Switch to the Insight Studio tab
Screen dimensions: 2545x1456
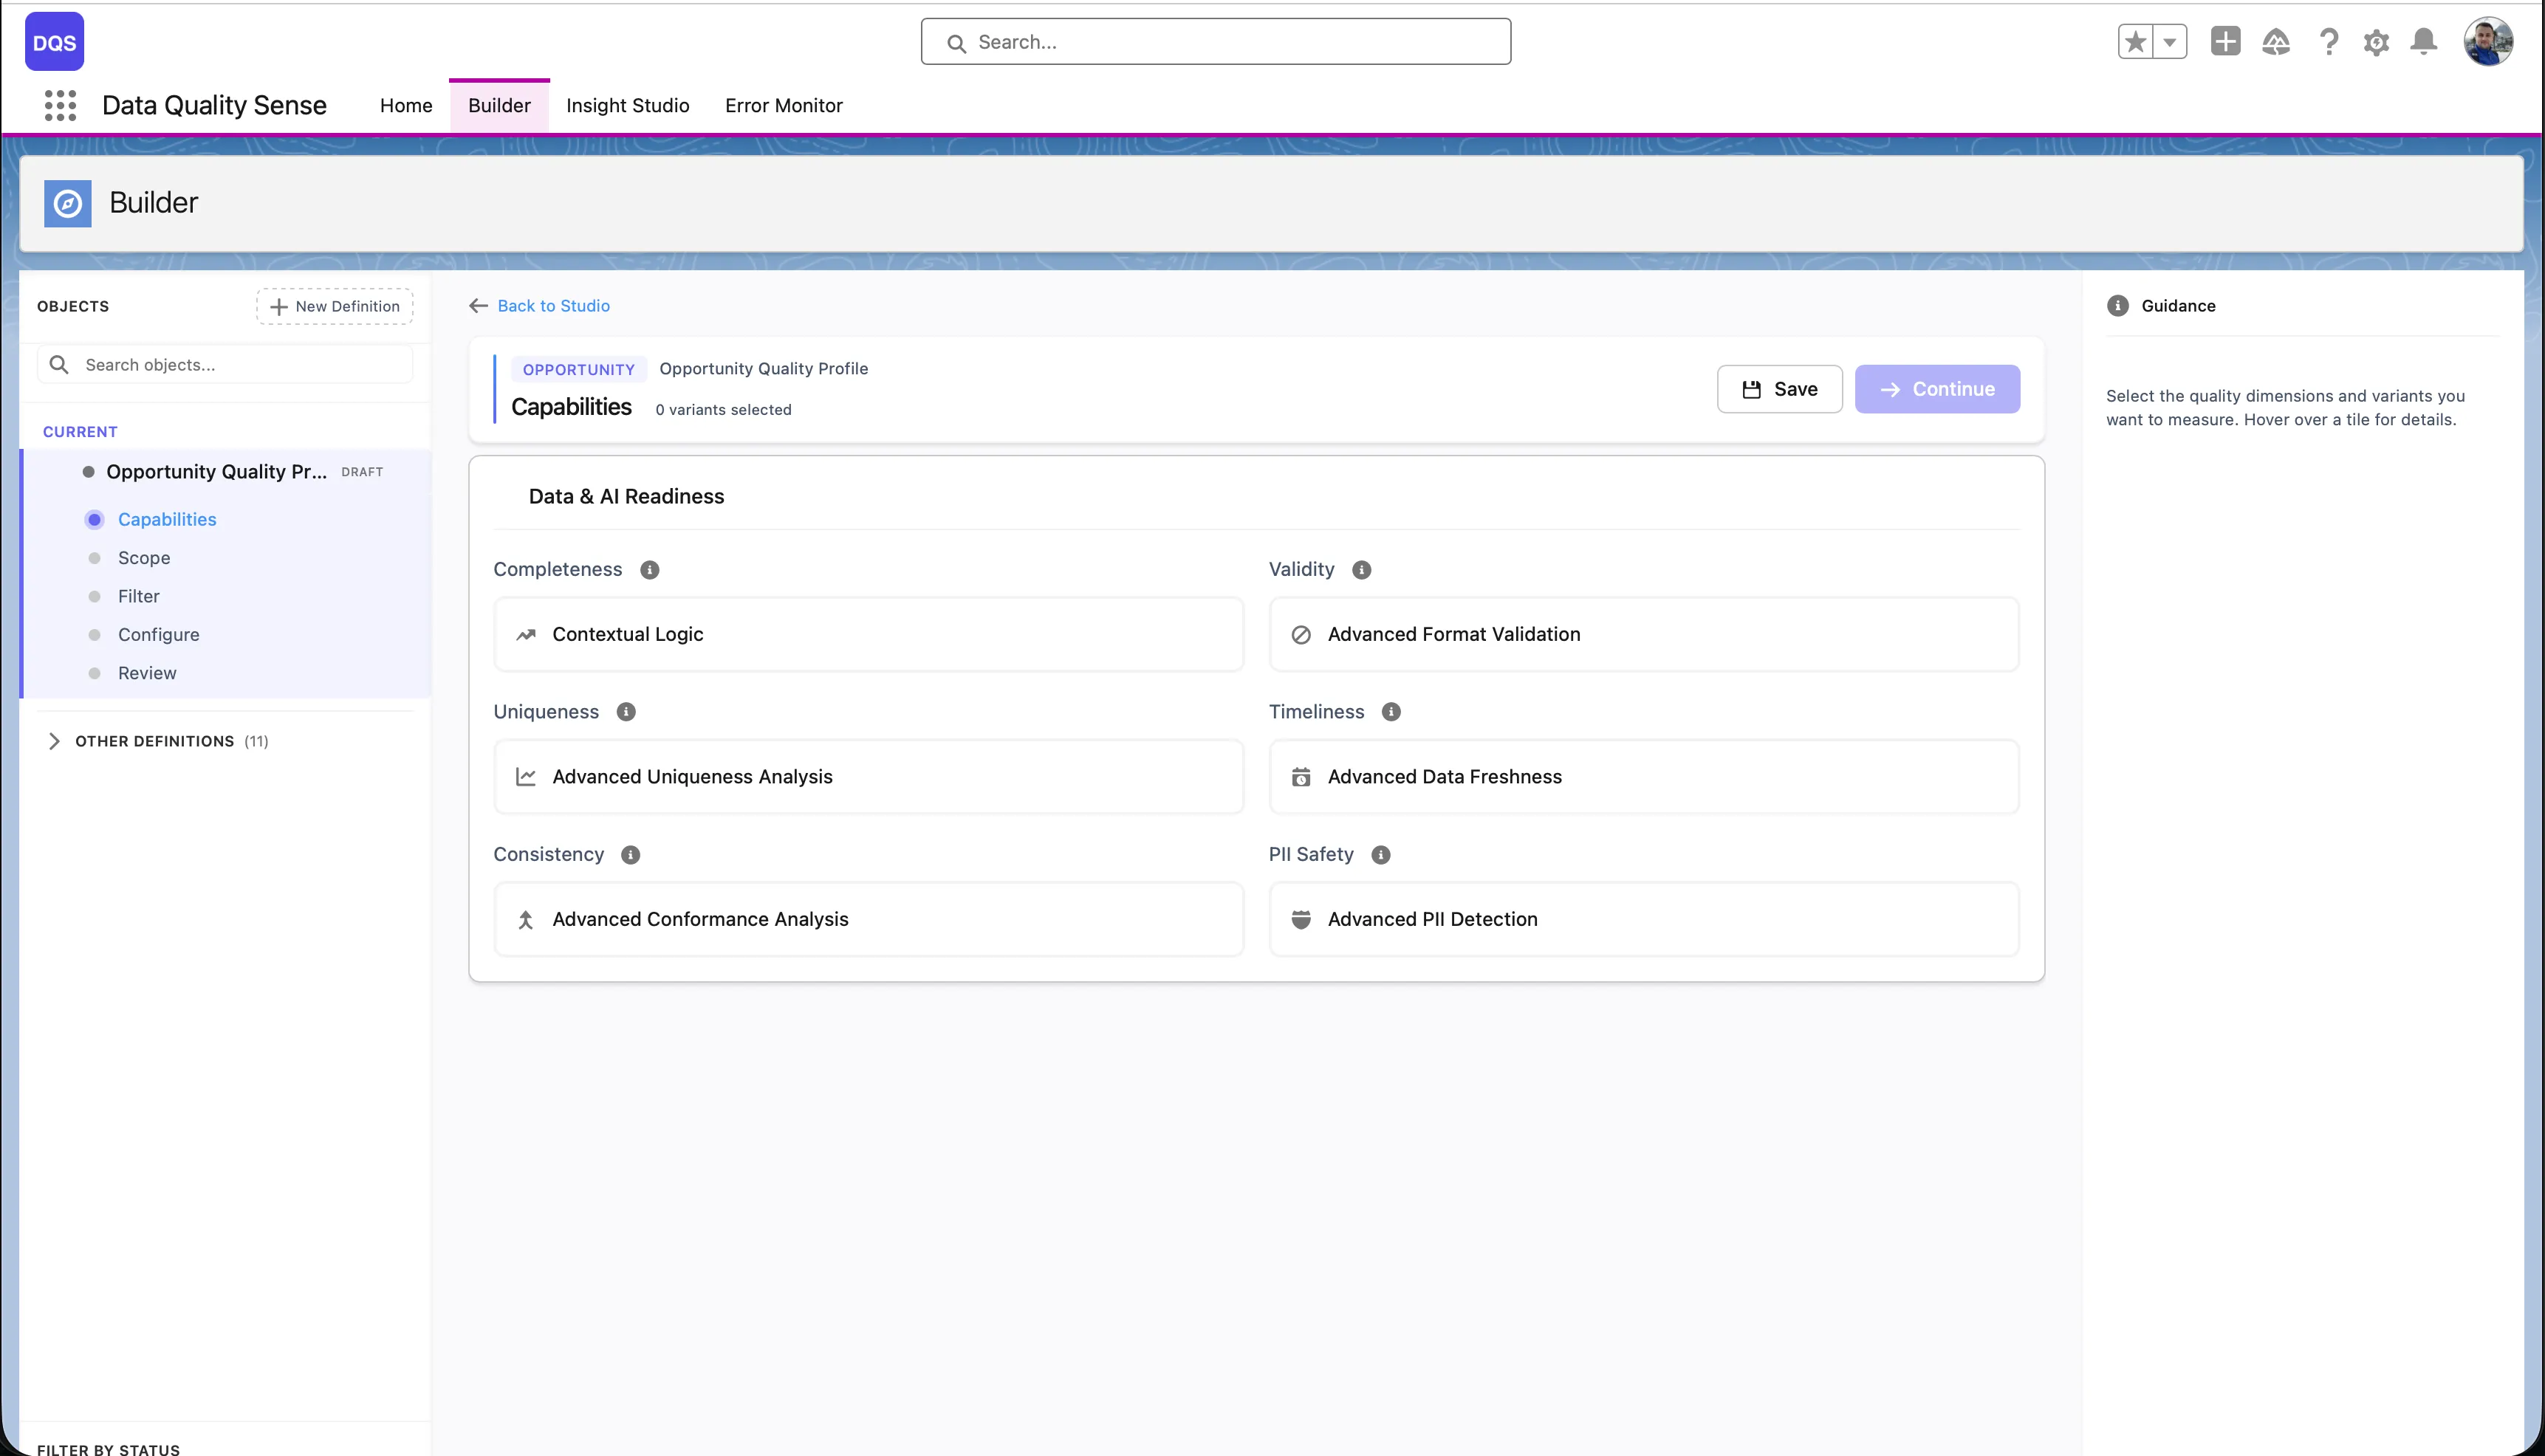627,105
